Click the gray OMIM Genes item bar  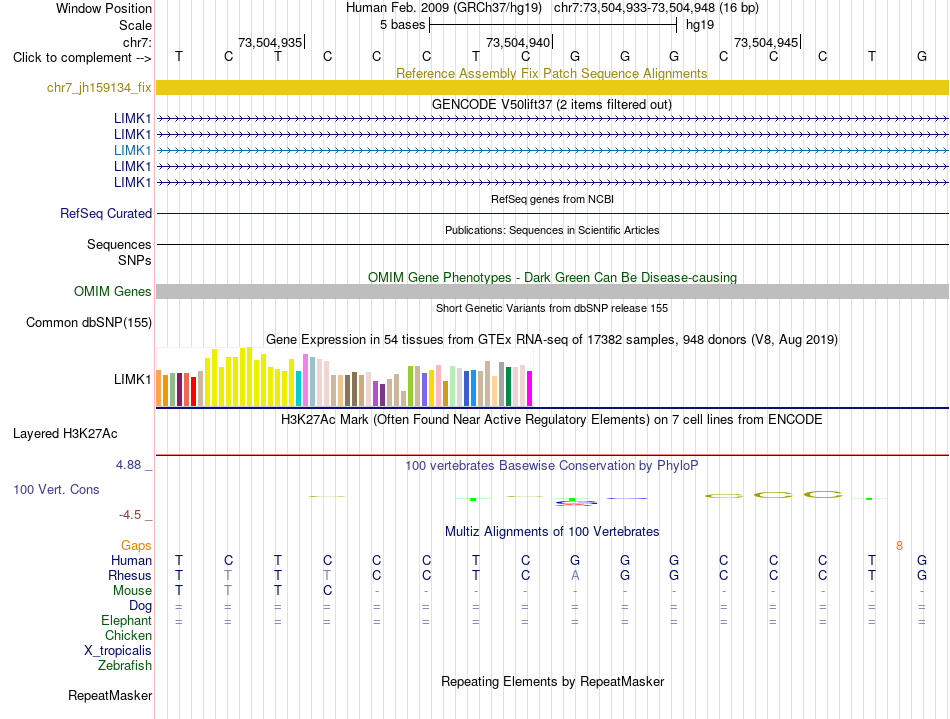point(552,291)
